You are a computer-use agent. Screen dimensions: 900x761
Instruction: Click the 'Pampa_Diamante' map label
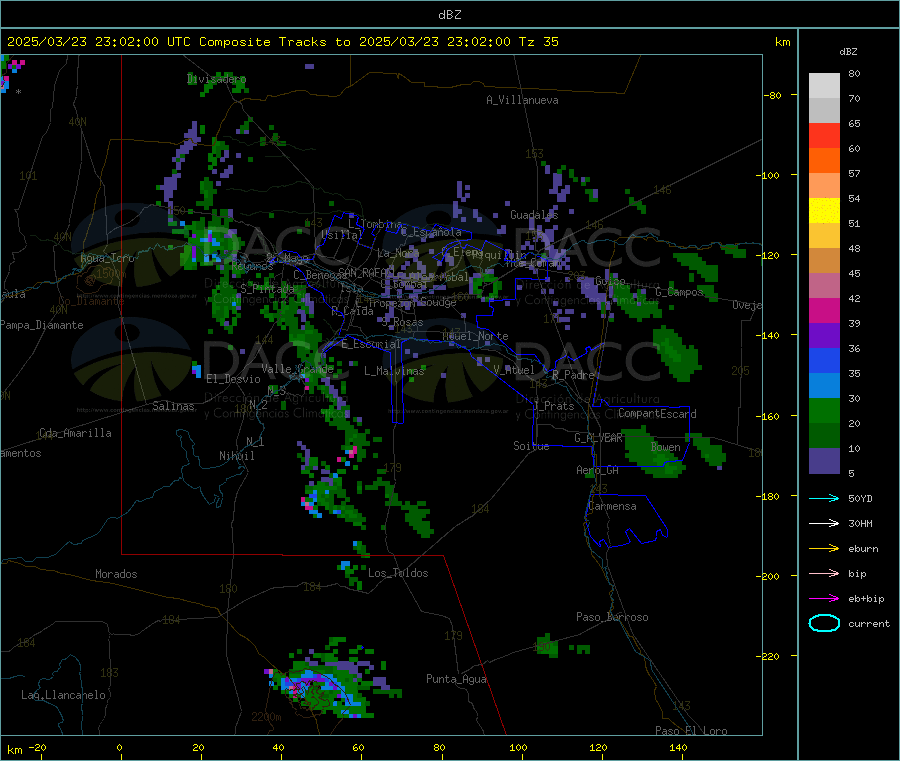click(x=42, y=325)
